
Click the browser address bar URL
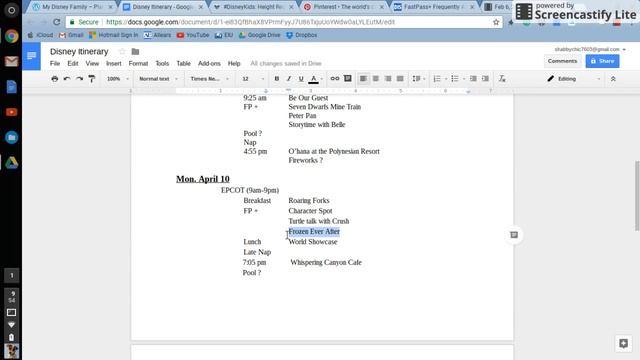tap(250, 22)
